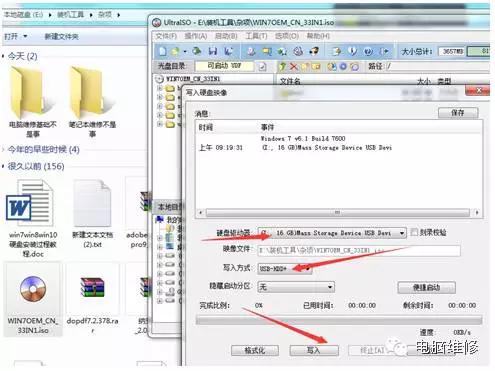Click the 时间 column header
Screen dimensions: 495x371
point(206,127)
